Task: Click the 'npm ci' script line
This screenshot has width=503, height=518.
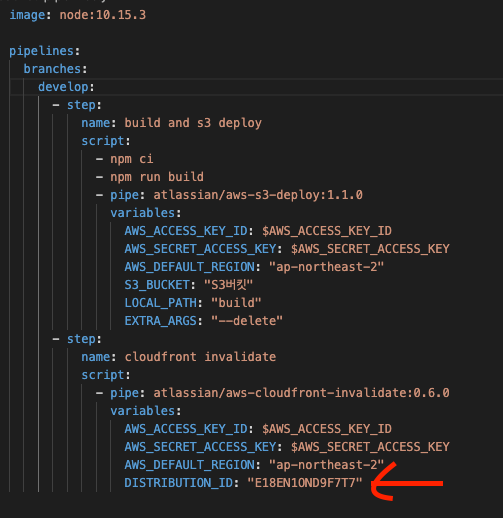Action: pyautogui.click(x=132, y=159)
